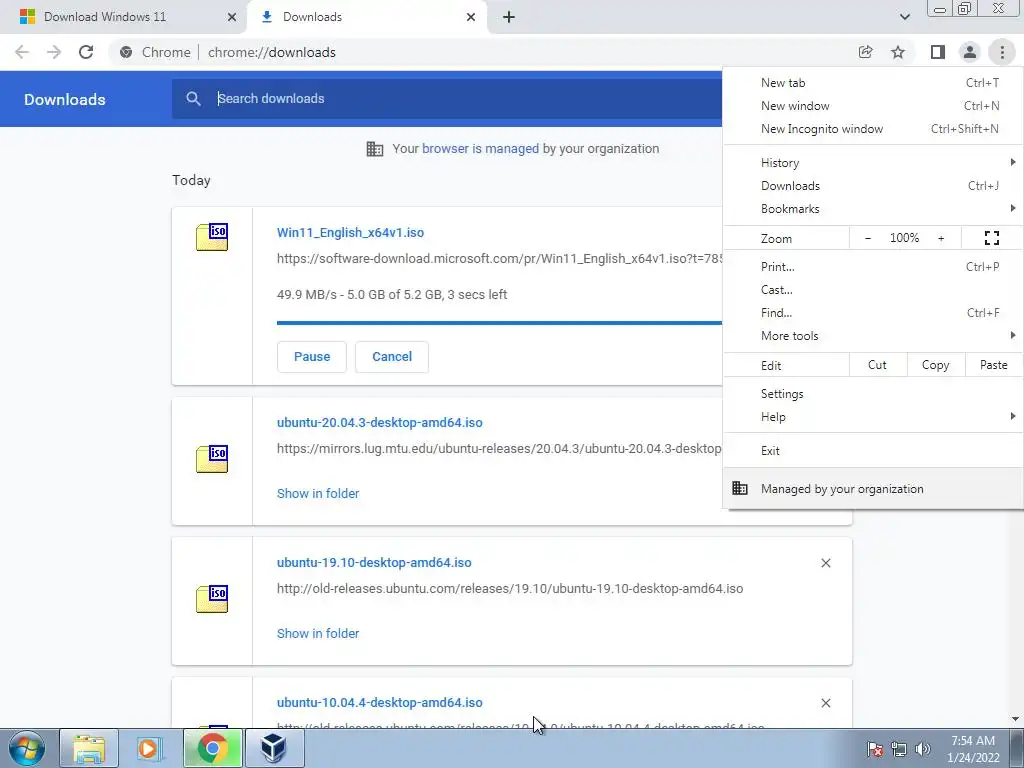1024x768 pixels.
Task: Open Windows Media Player from taskbar
Action: [149, 748]
